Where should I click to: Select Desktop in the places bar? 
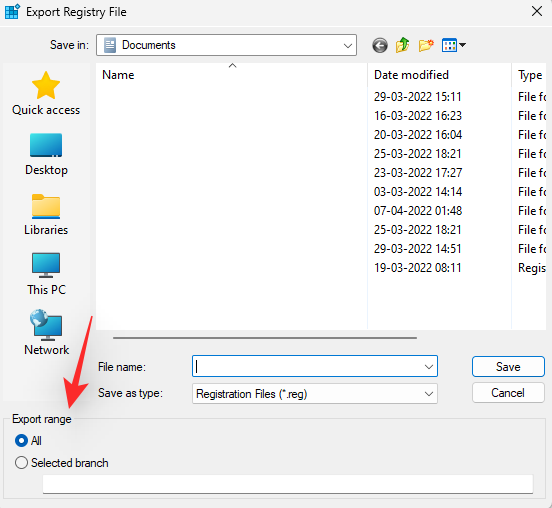[x=46, y=154]
